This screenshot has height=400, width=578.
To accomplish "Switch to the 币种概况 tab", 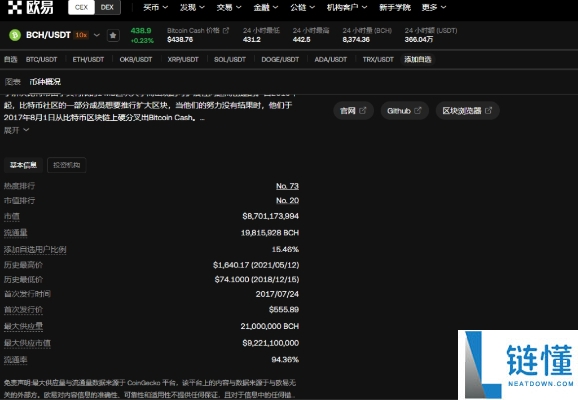I will [45, 81].
